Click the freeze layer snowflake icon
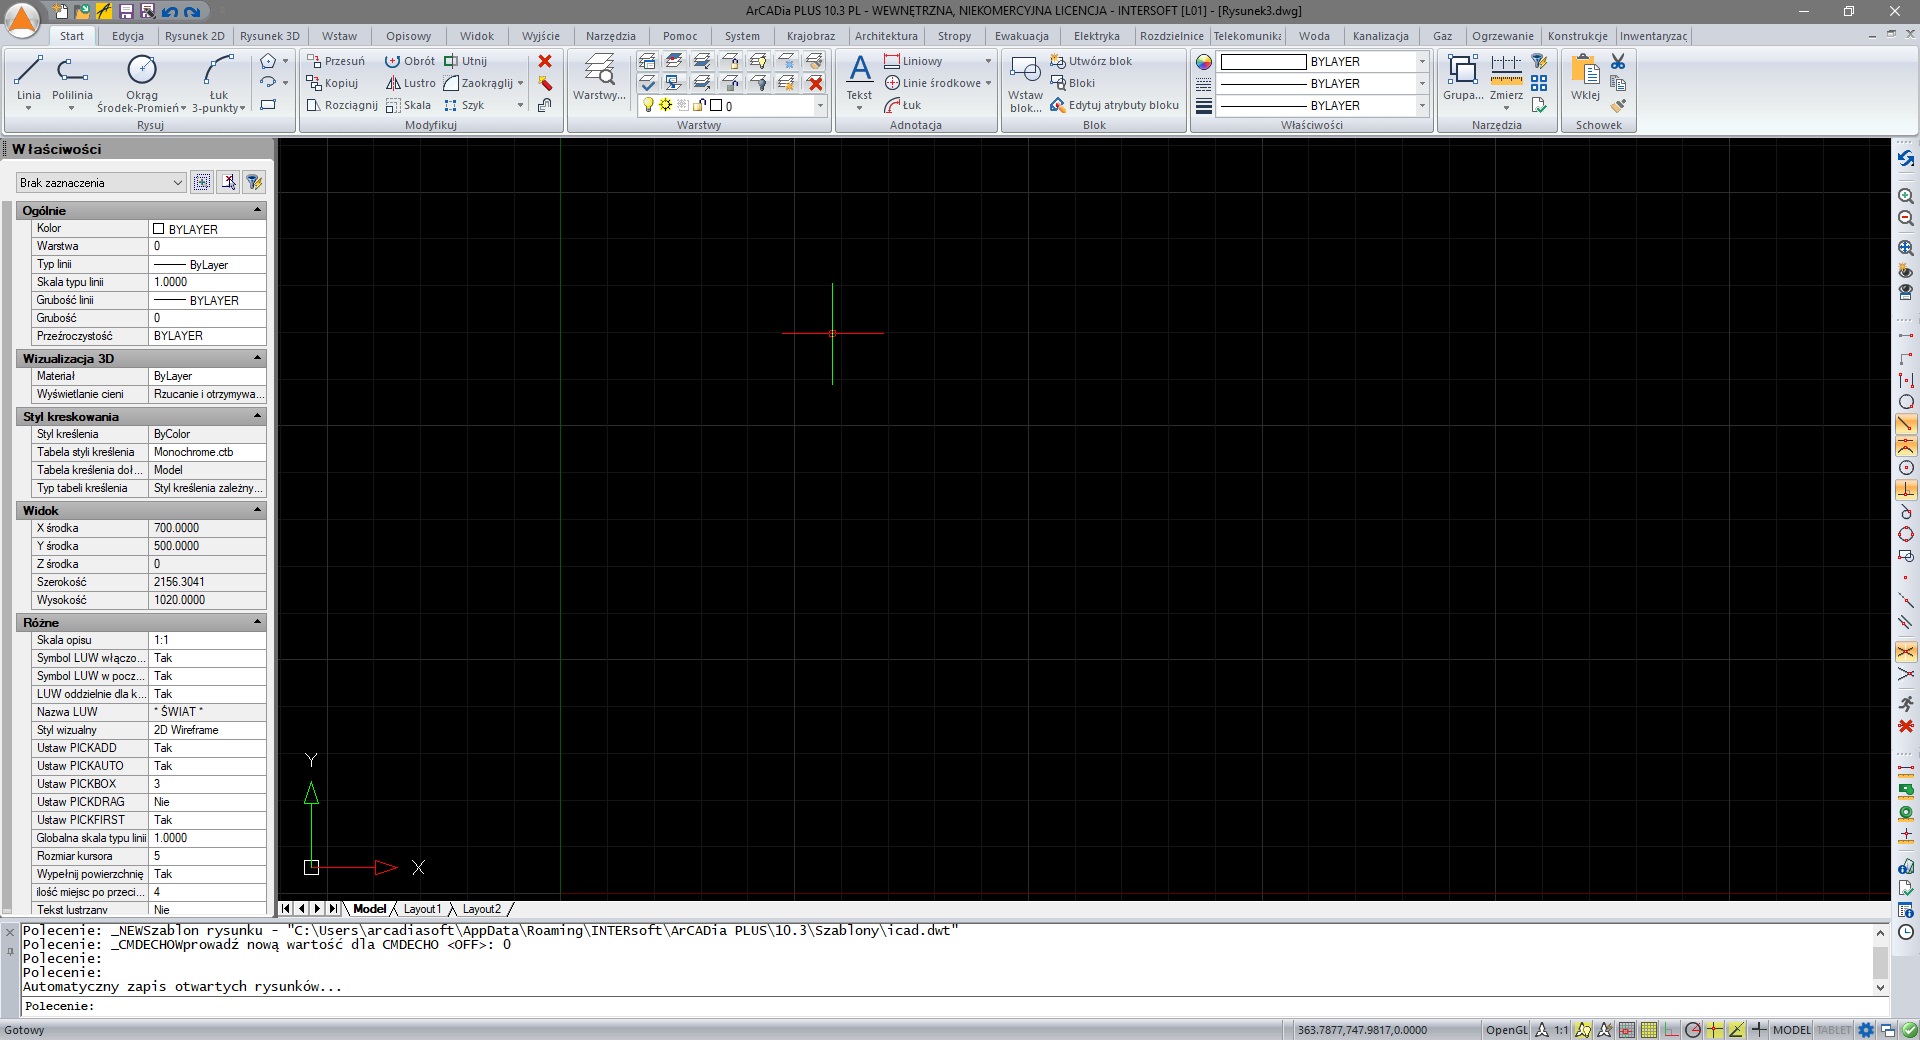1920x1040 pixels. 789,61
